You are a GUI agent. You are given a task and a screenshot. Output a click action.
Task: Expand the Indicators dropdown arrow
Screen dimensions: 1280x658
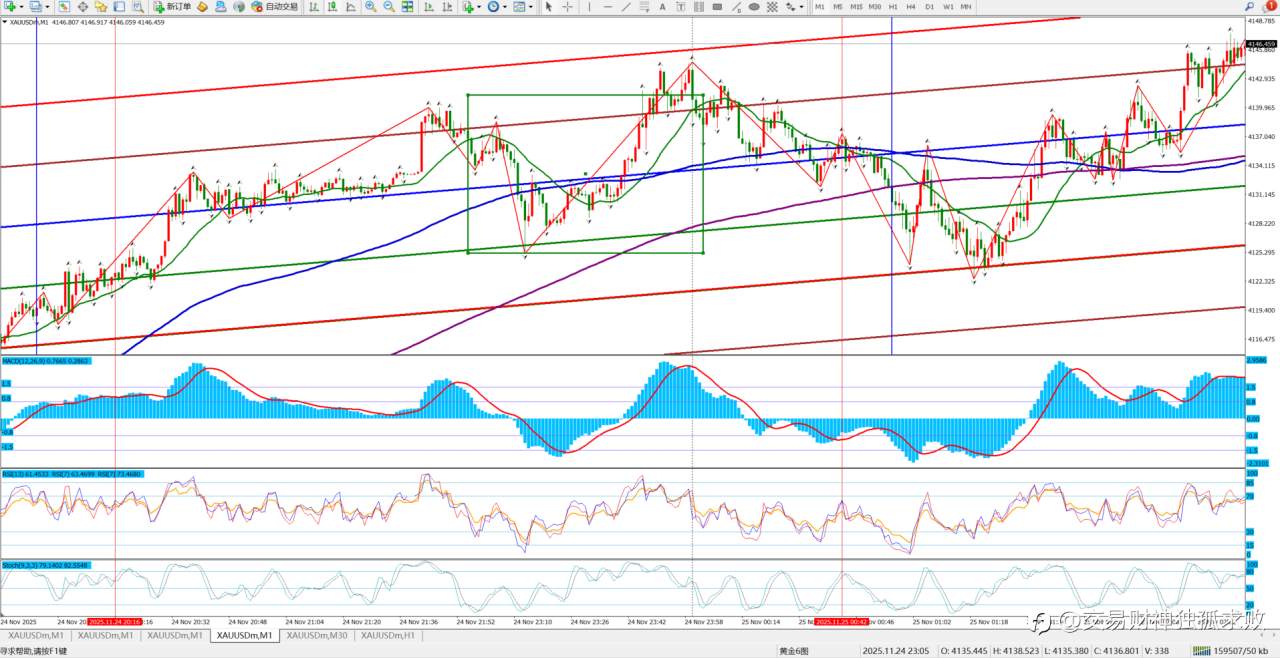479,6
